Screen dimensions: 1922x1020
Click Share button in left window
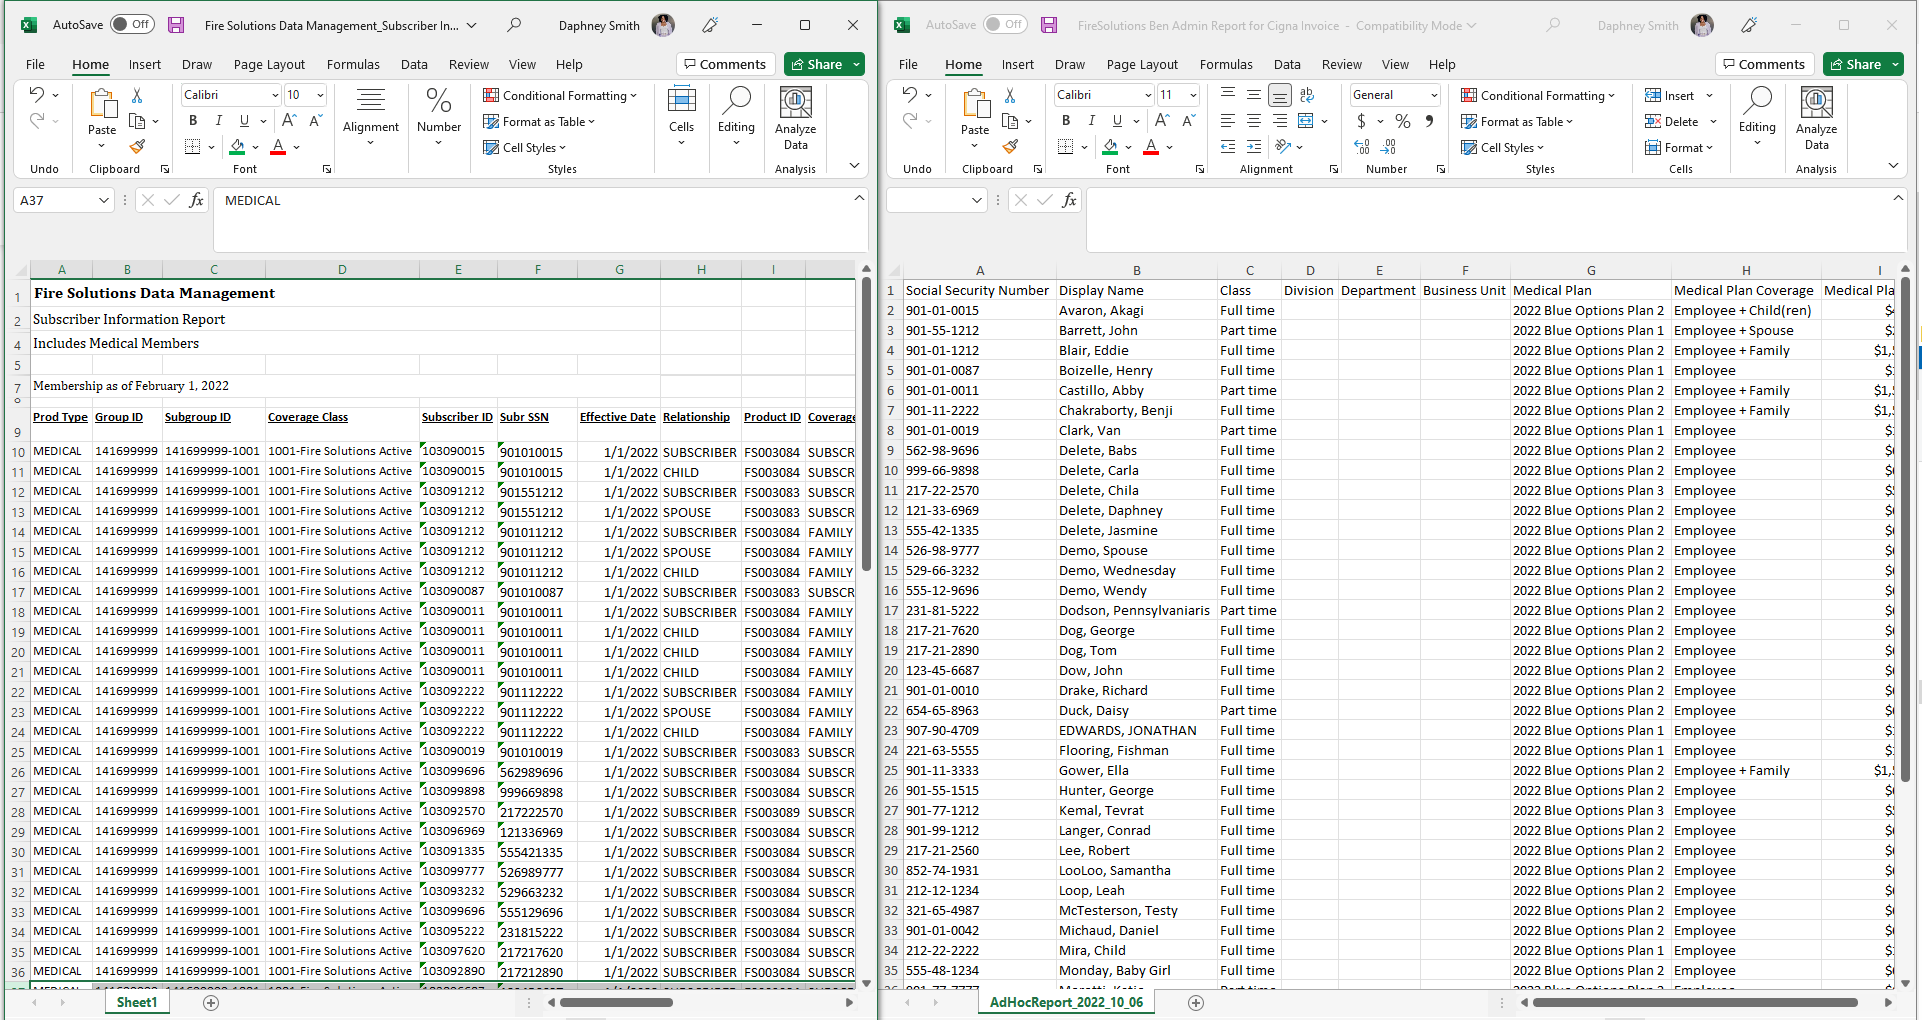click(x=816, y=64)
